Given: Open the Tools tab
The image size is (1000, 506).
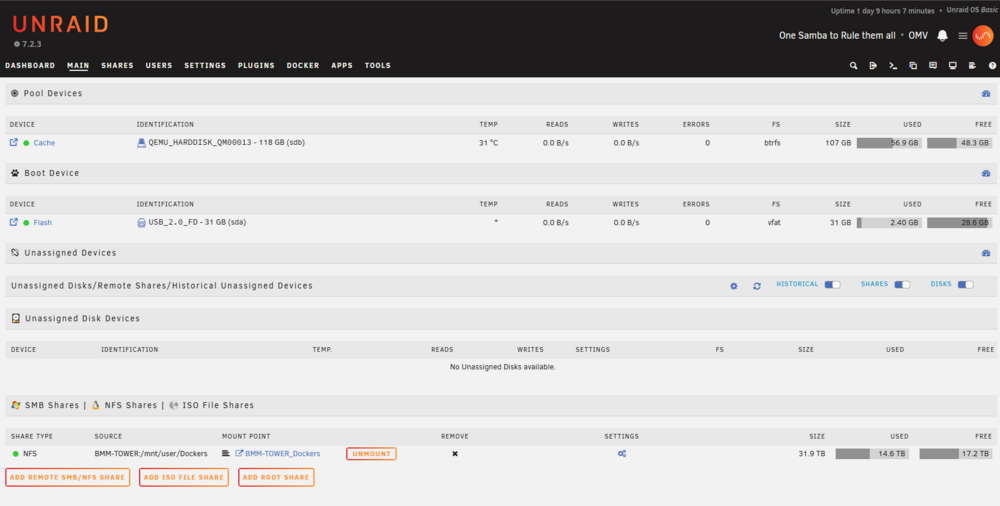Looking at the screenshot, I should pyautogui.click(x=378, y=66).
